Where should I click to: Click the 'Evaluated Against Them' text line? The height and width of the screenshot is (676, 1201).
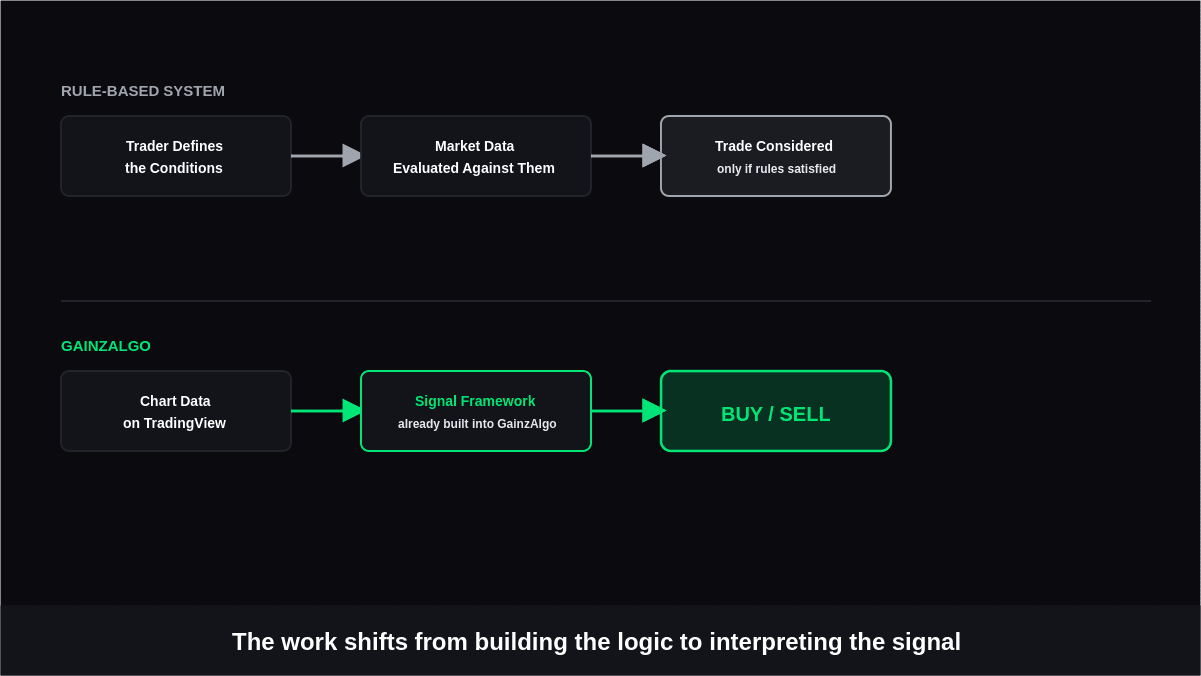click(x=474, y=168)
